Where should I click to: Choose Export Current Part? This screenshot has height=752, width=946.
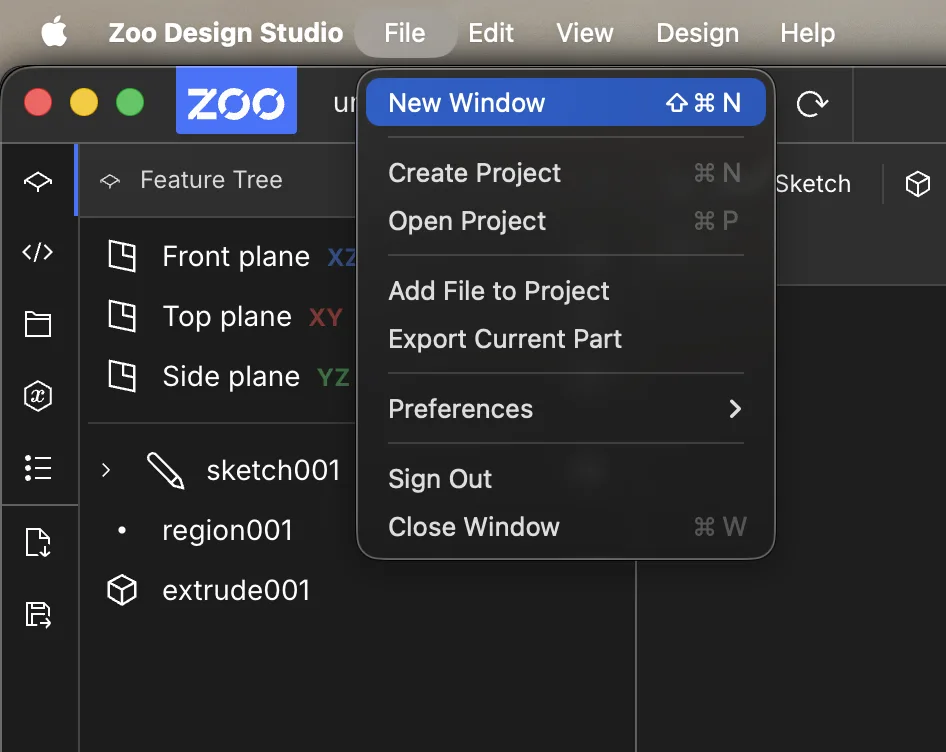pyautogui.click(x=565, y=339)
